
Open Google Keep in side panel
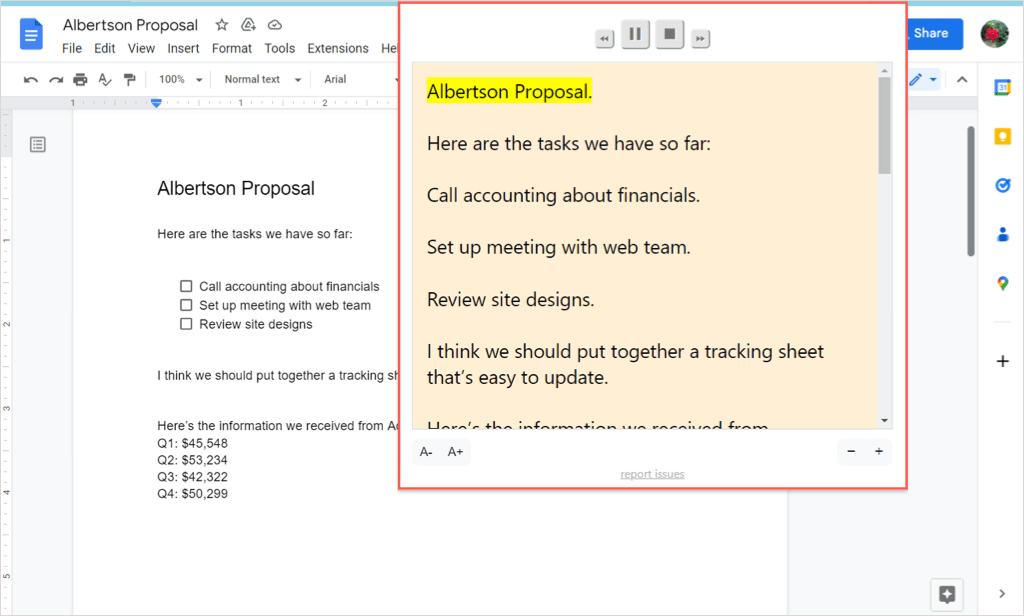tap(1002, 137)
